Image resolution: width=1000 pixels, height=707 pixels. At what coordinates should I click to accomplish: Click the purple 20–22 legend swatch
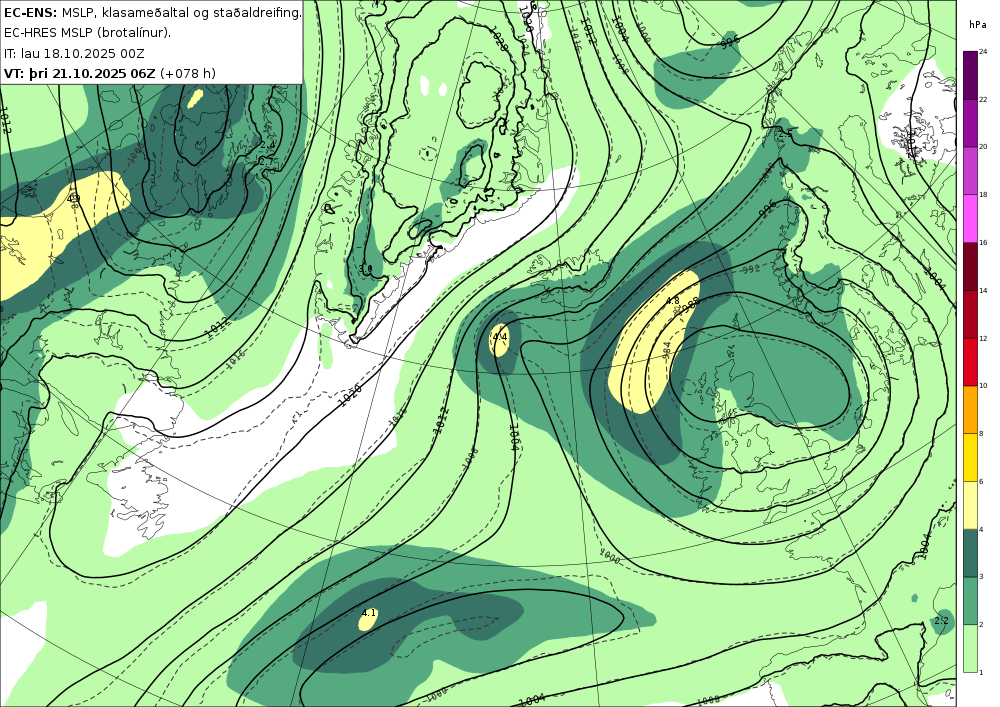pos(970,123)
